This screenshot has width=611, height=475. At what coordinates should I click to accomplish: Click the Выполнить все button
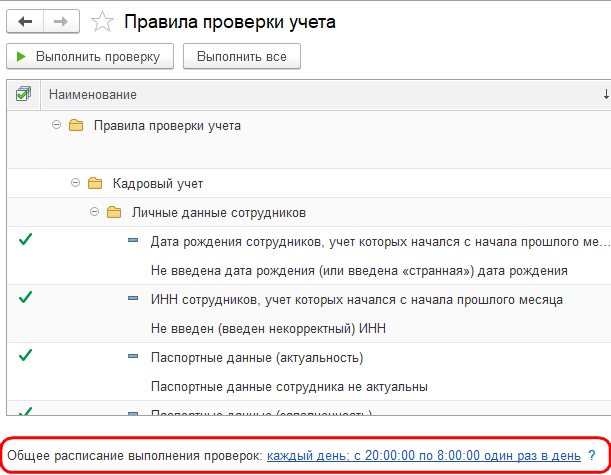pyautogui.click(x=242, y=57)
